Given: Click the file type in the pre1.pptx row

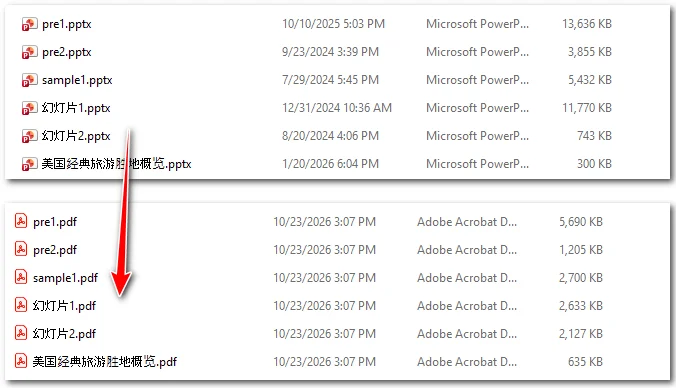Looking at the screenshot, I should 477,24.
